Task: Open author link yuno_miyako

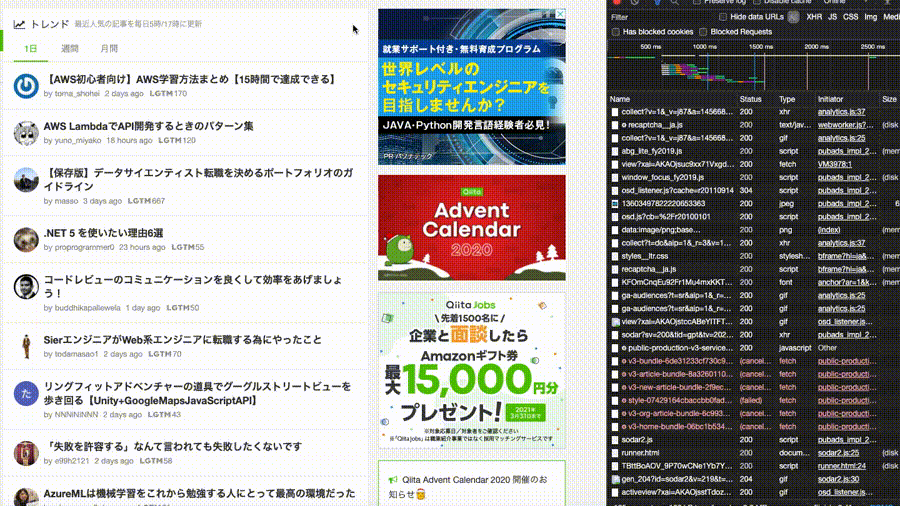Action: pyautogui.click(x=77, y=141)
